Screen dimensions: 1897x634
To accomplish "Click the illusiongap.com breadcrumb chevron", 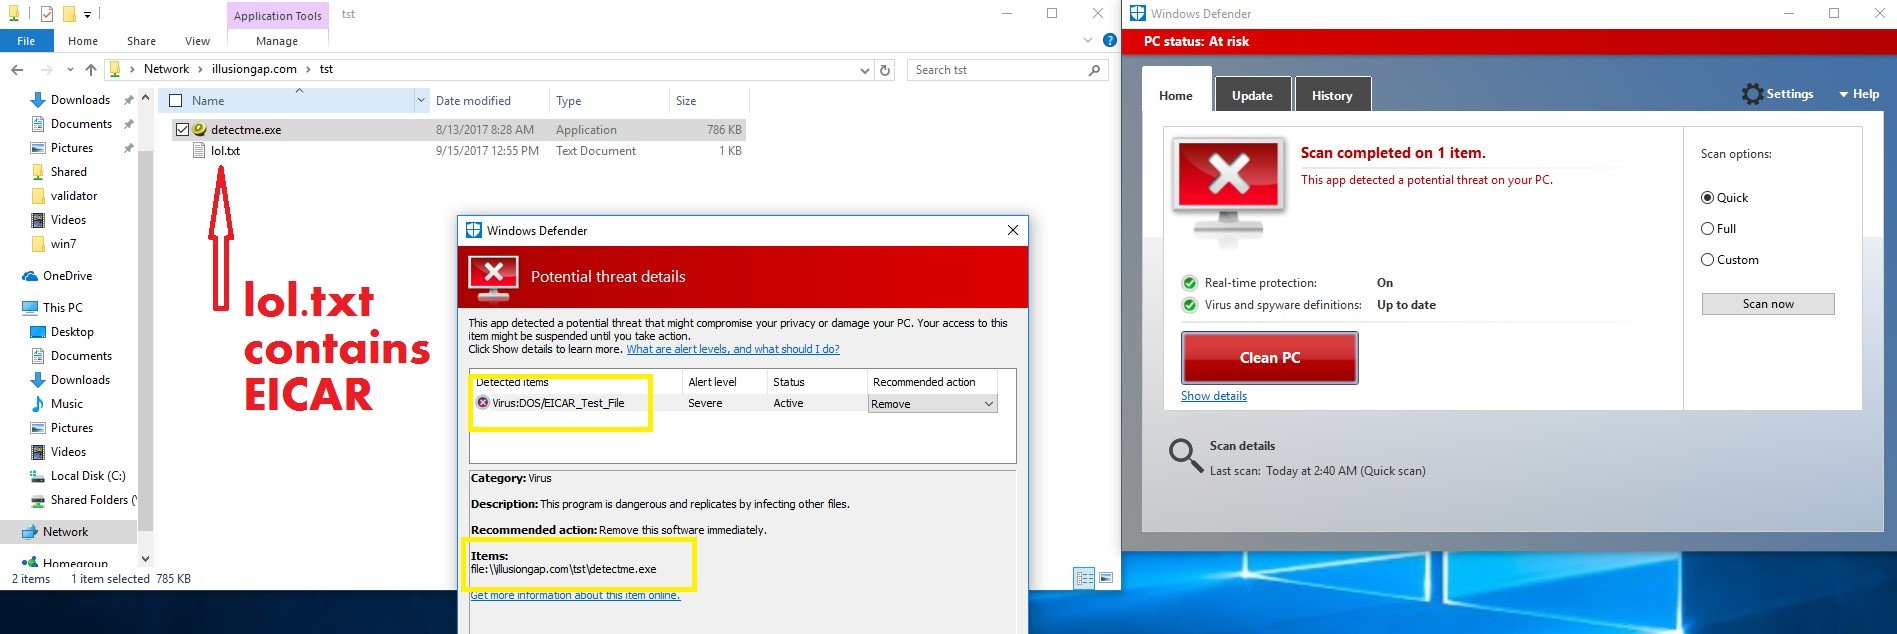I will pos(308,70).
